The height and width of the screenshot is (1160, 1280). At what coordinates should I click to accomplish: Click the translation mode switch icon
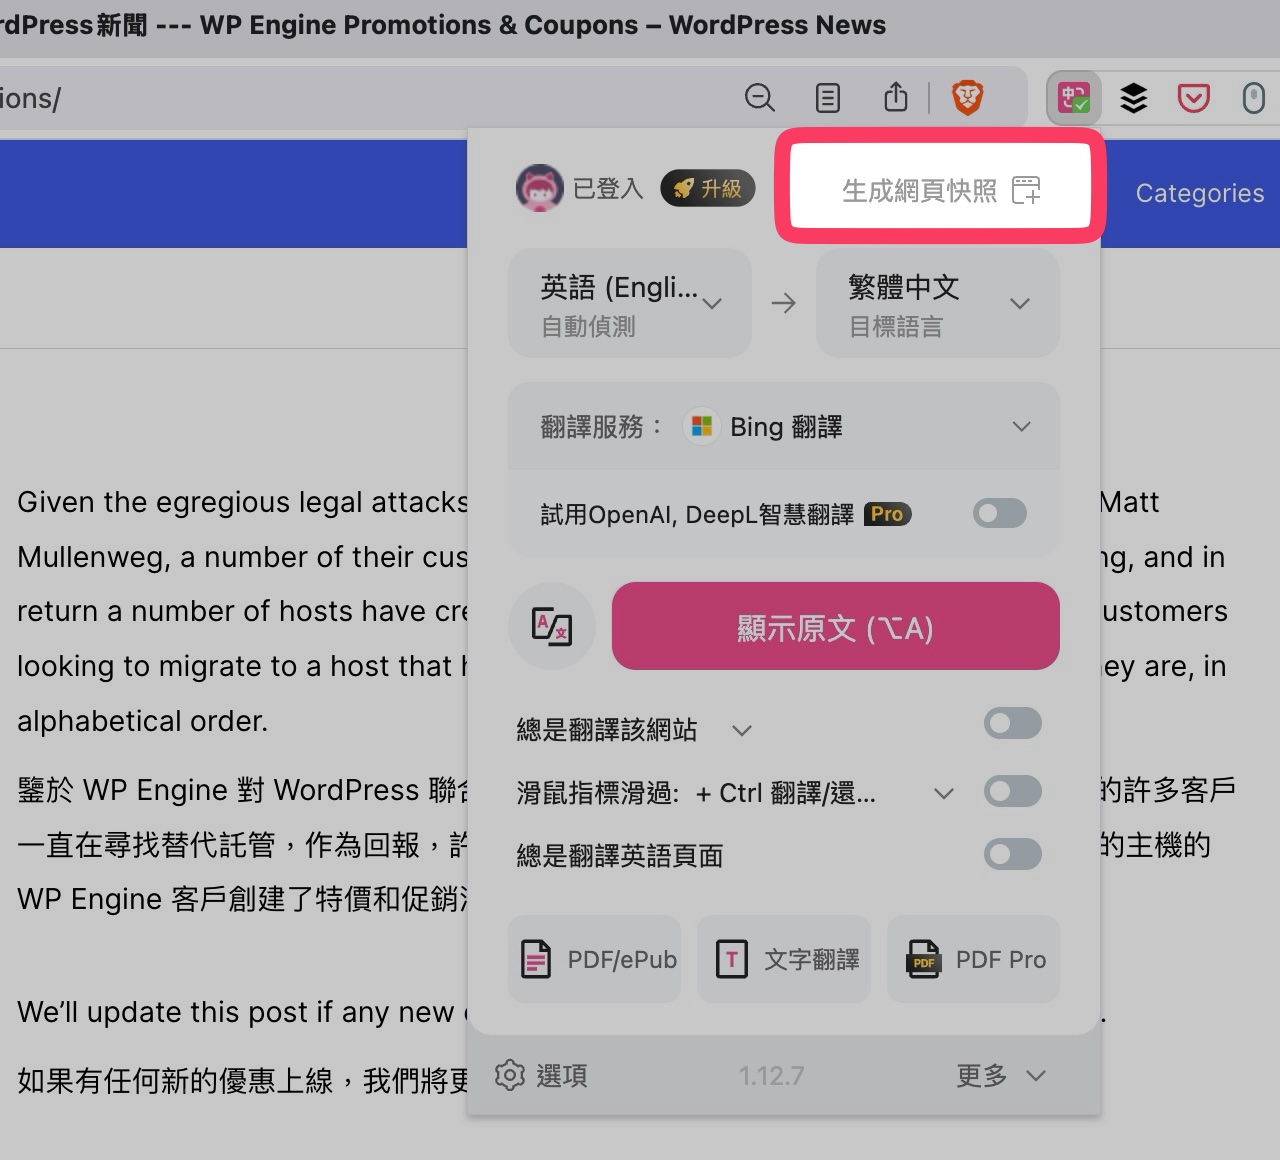coord(553,626)
